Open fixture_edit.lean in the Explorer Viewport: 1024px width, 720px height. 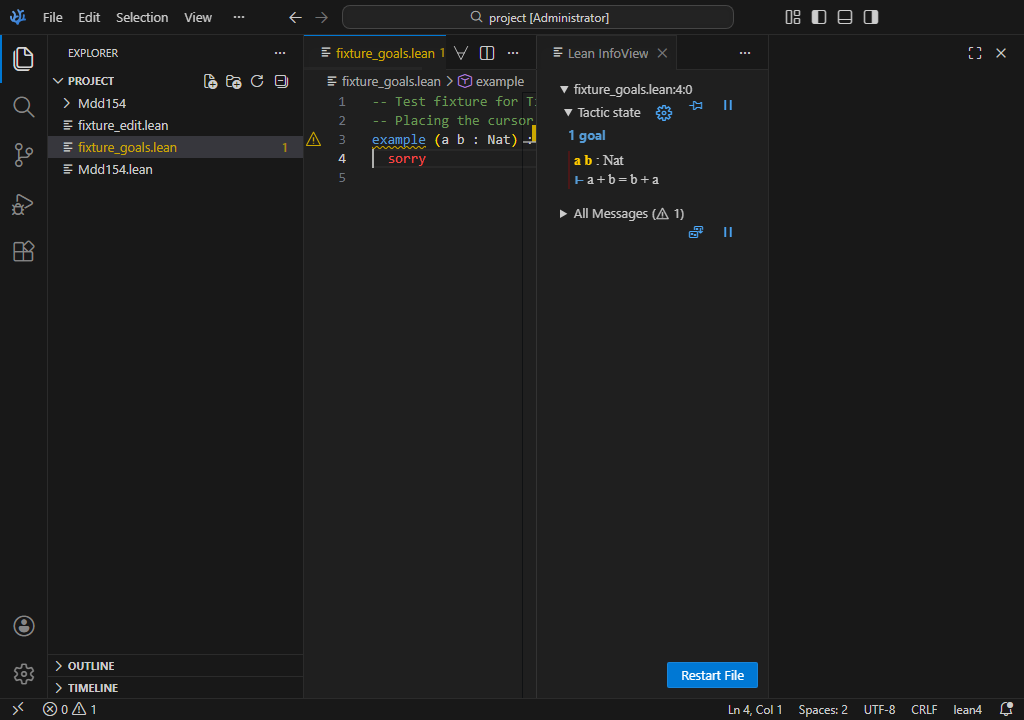tap(122, 125)
